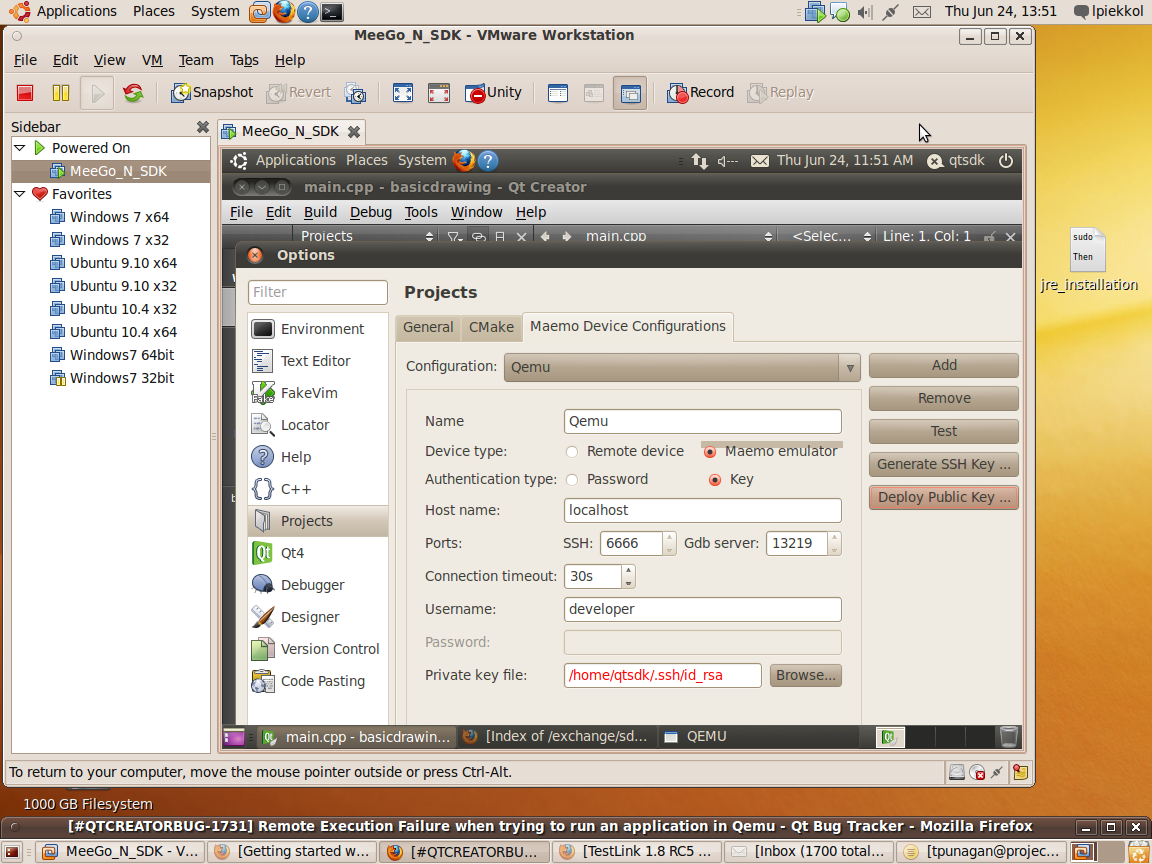
Task: Open the Locator options category
Action: (x=317, y=425)
